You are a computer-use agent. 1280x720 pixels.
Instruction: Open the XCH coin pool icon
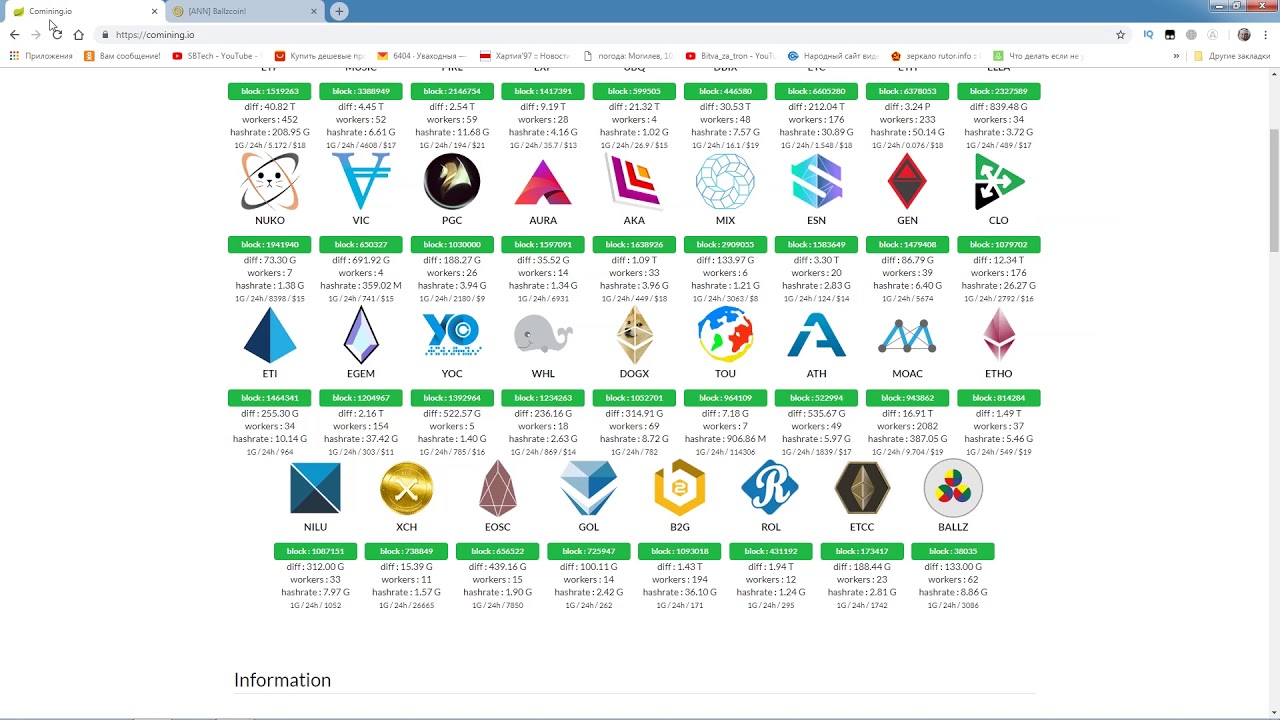point(406,488)
